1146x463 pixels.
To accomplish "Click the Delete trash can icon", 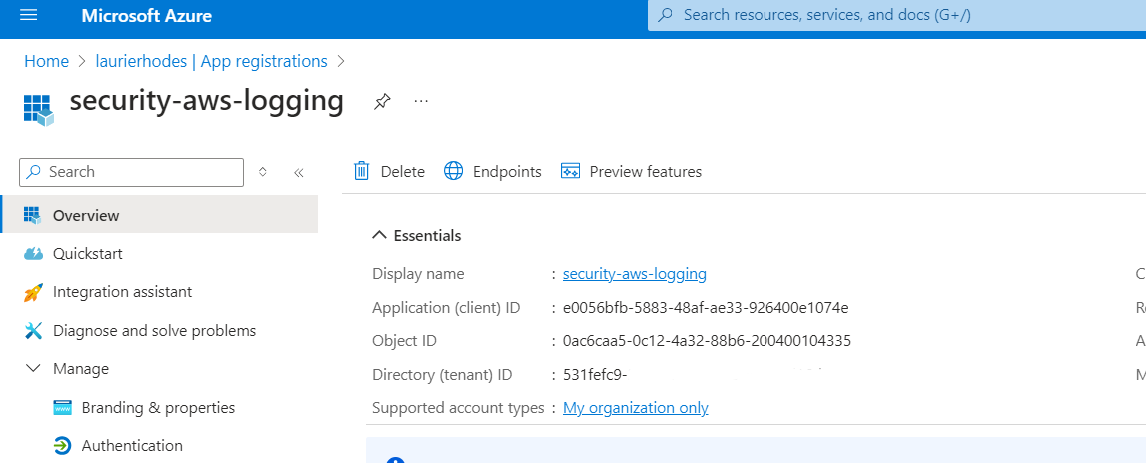I will pyautogui.click(x=362, y=171).
